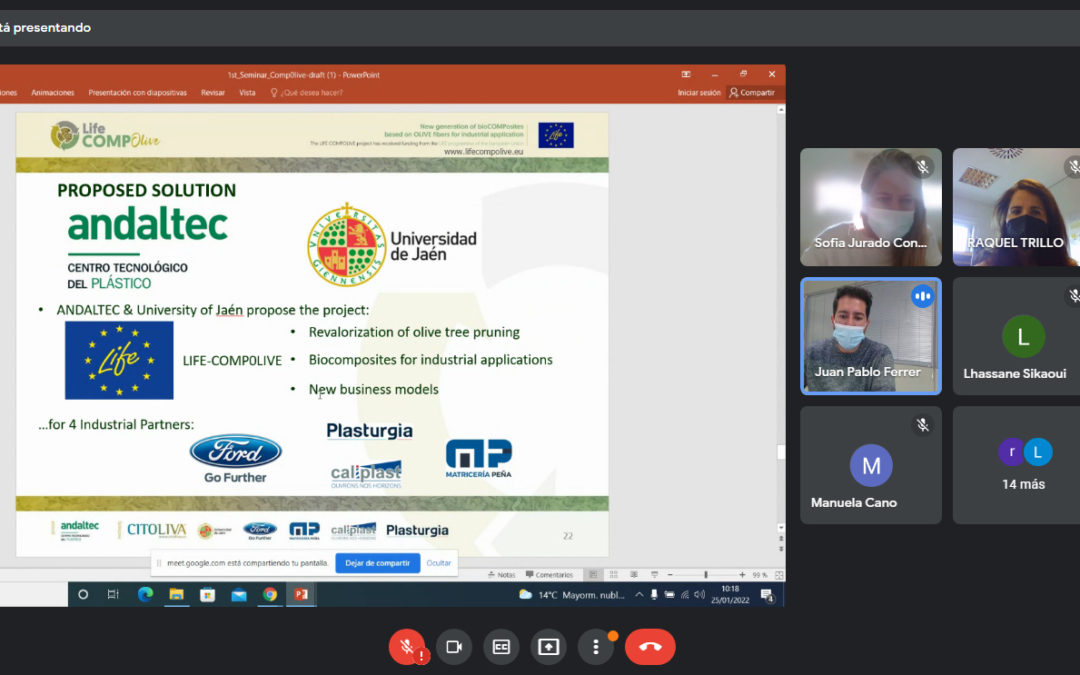This screenshot has height=675, width=1080.
Task: Hang up the call
Action: coord(650,647)
